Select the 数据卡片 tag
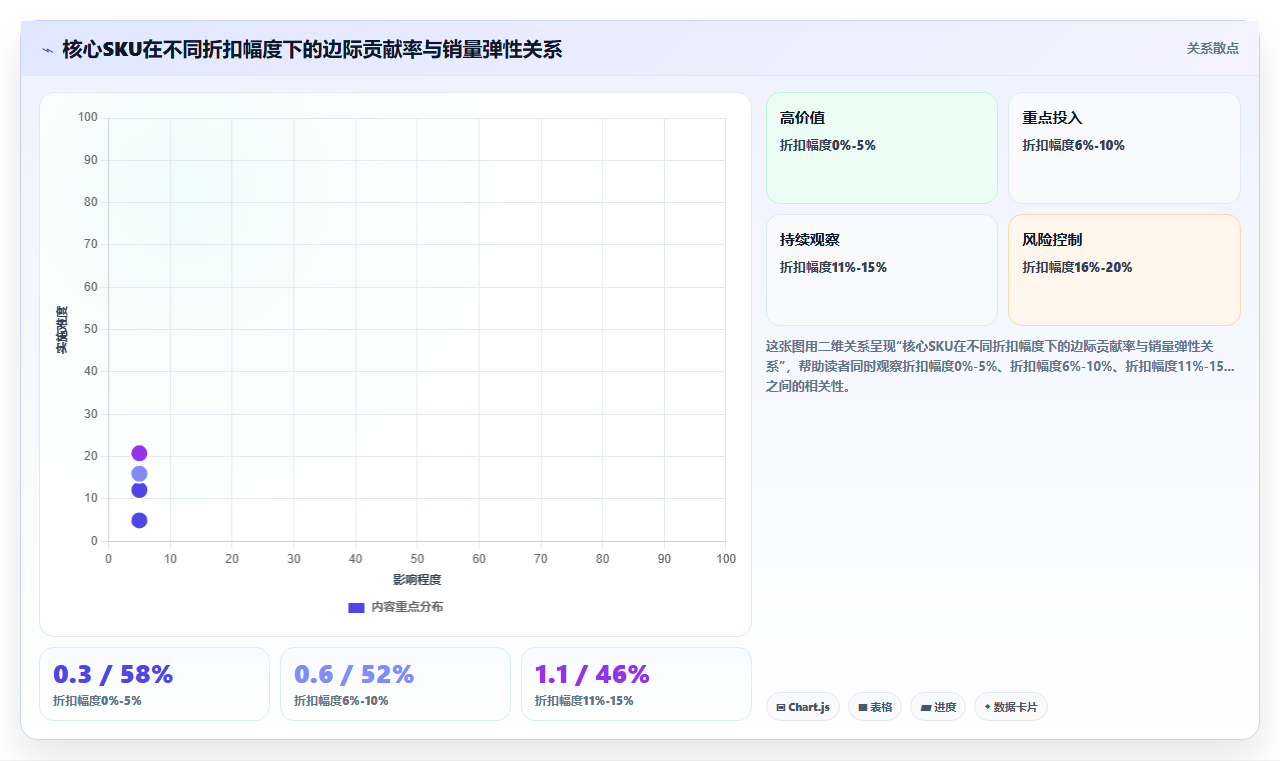This screenshot has width=1280, height=761. point(1011,707)
